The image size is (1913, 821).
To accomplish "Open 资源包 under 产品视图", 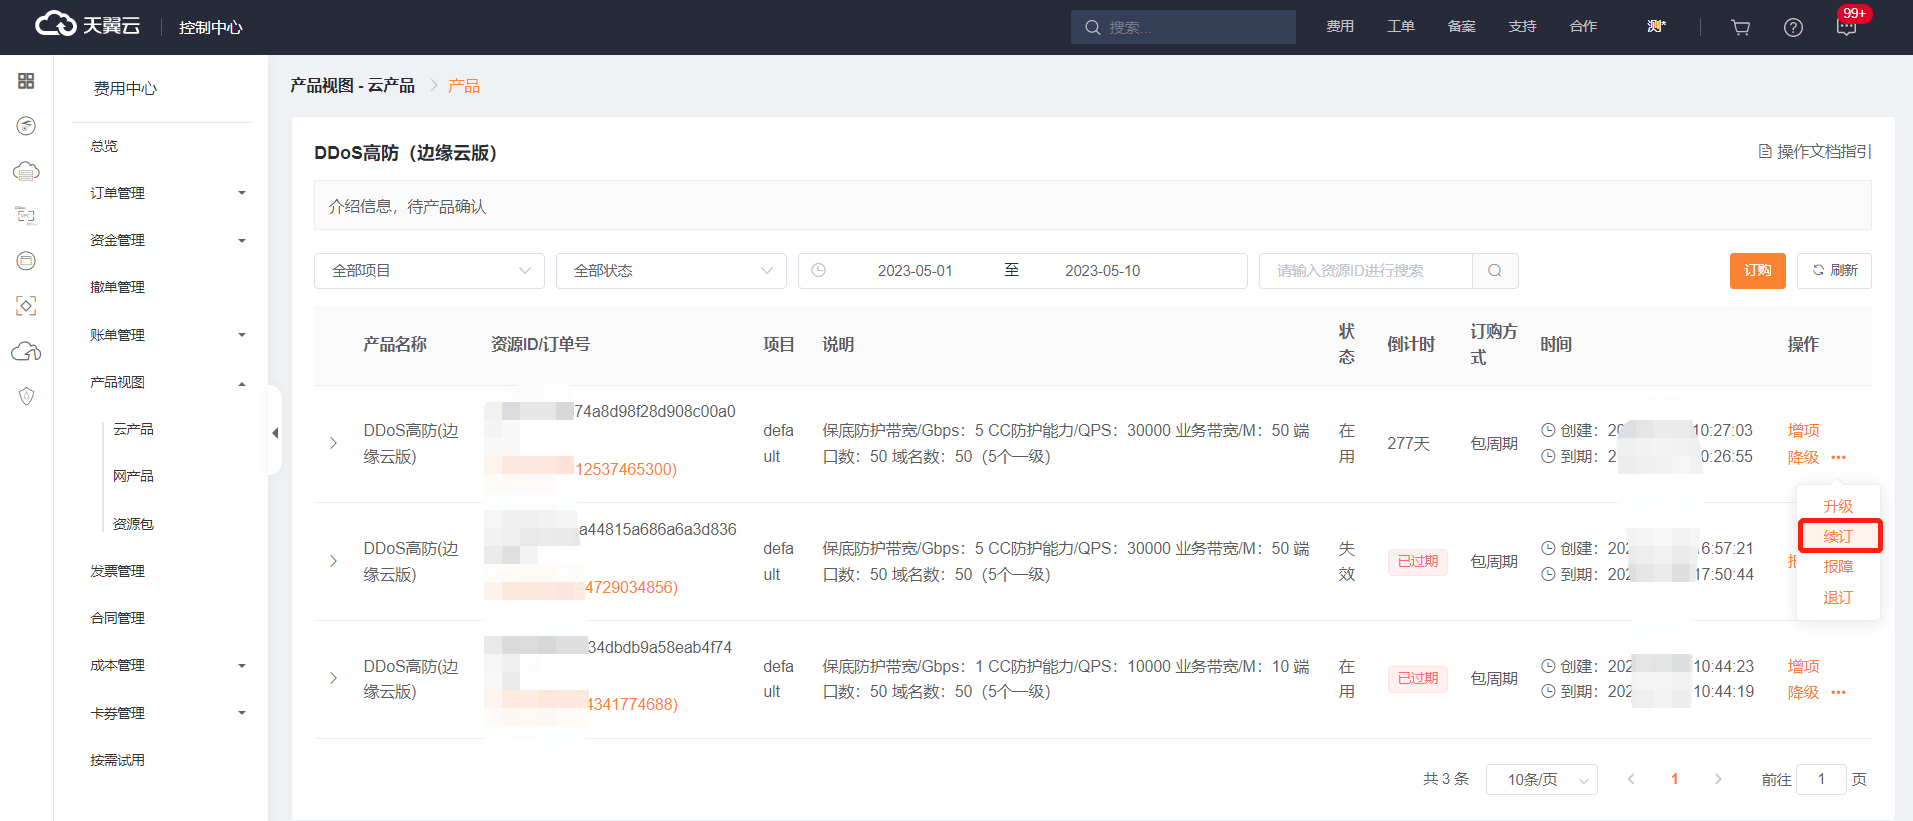I will coord(133,524).
